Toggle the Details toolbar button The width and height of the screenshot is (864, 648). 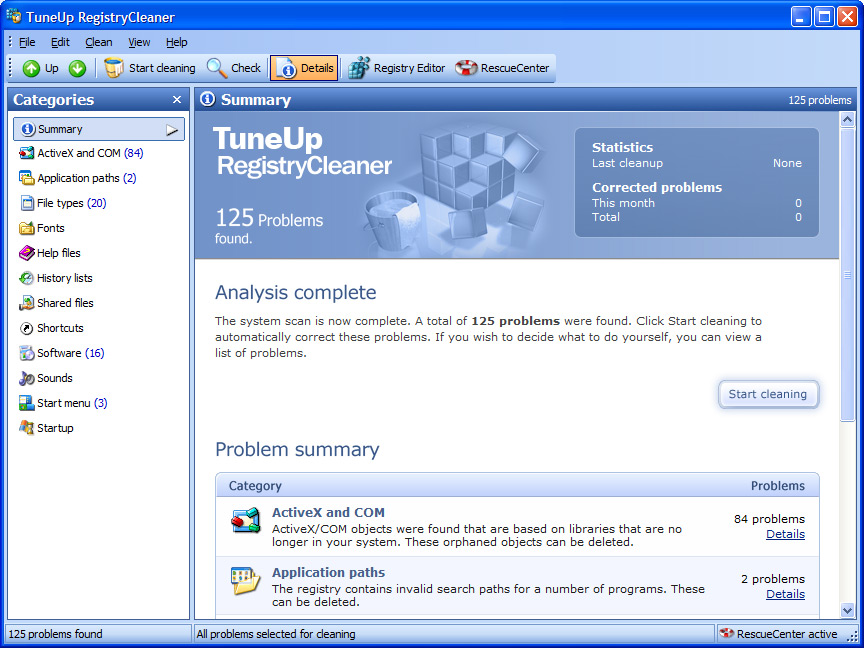tap(304, 68)
